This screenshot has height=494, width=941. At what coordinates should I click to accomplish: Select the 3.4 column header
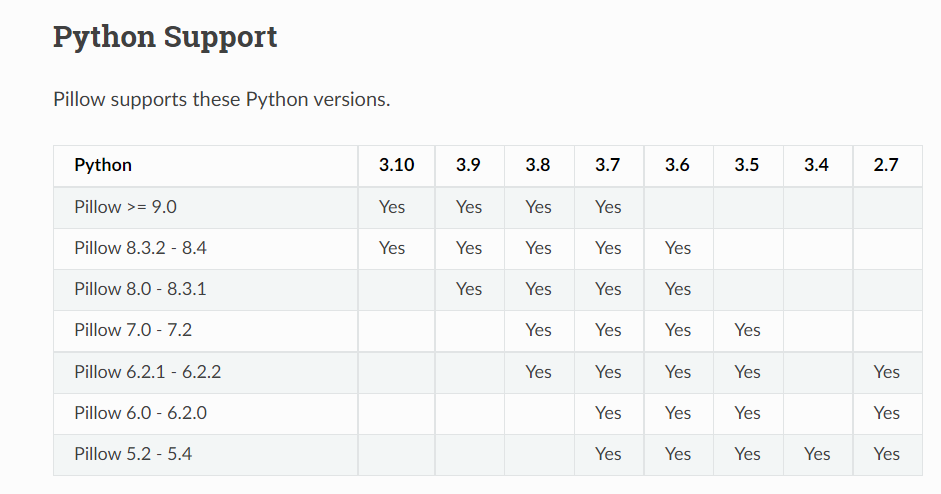[816, 165]
